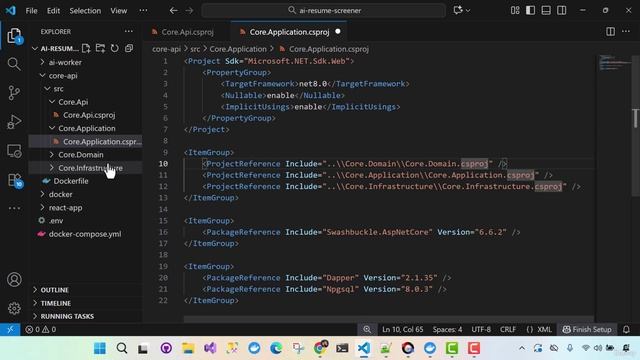Change file encoding UTF-8
The image size is (640, 360).
pyautogui.click(x=481, y=329)
